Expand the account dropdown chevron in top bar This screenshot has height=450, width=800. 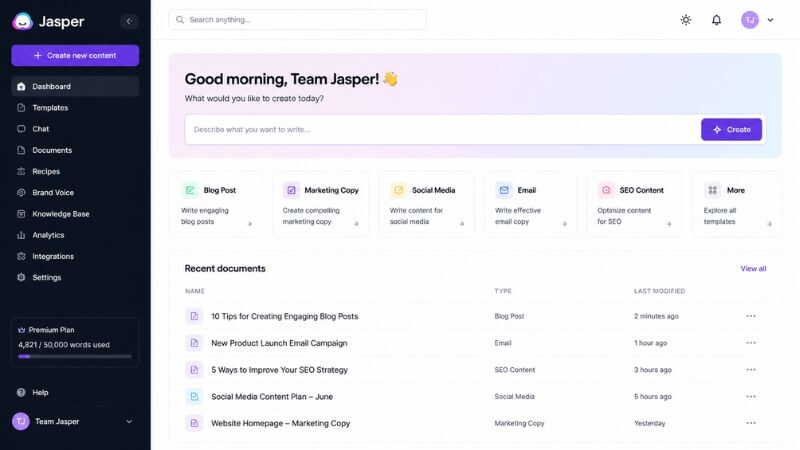pyautogui.click(x=770, y=20)
